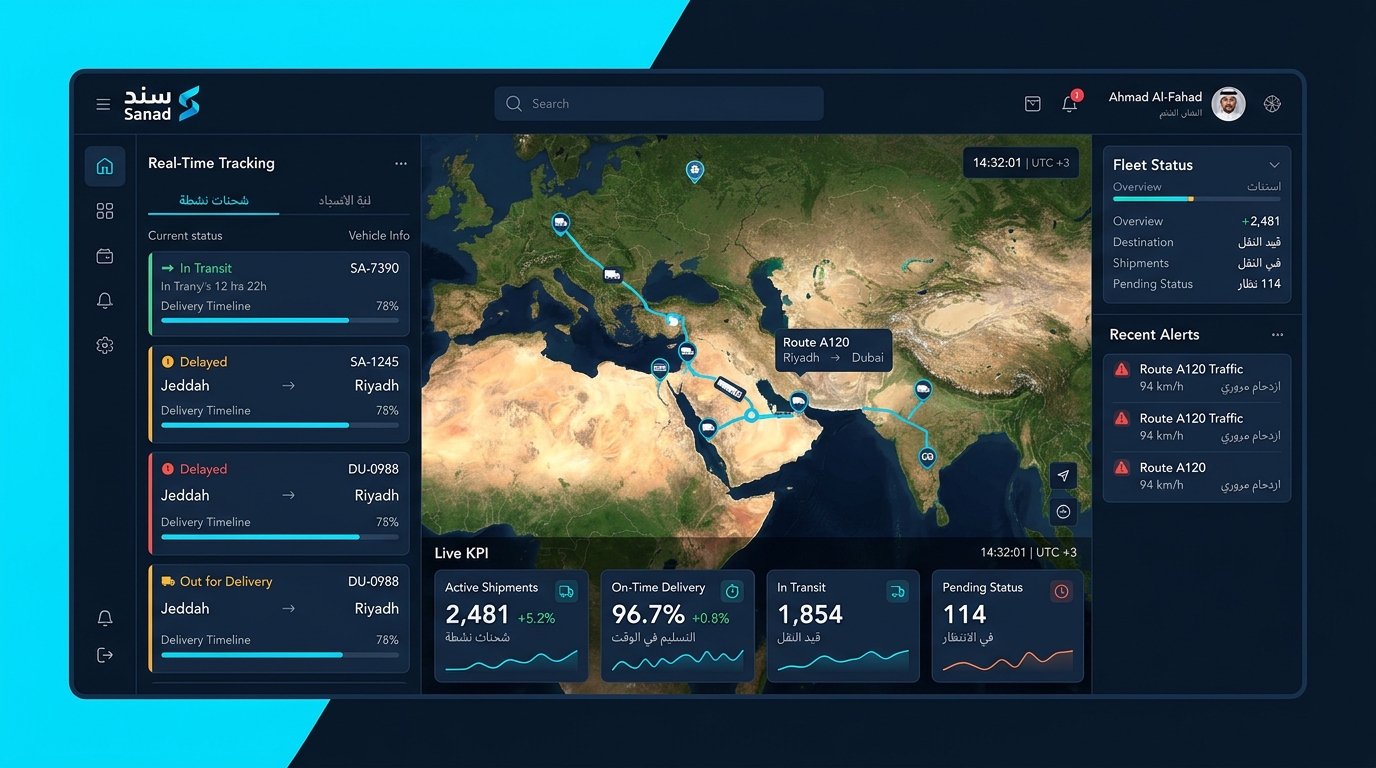
Task: Open the grid dashboard icon in sidebar
Action: coord(105,211)
